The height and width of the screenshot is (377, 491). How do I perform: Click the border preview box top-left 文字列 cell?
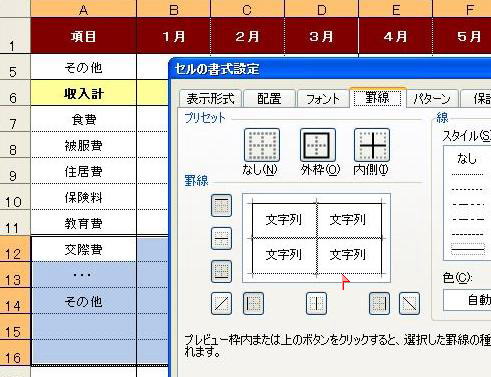coord(284,220)
